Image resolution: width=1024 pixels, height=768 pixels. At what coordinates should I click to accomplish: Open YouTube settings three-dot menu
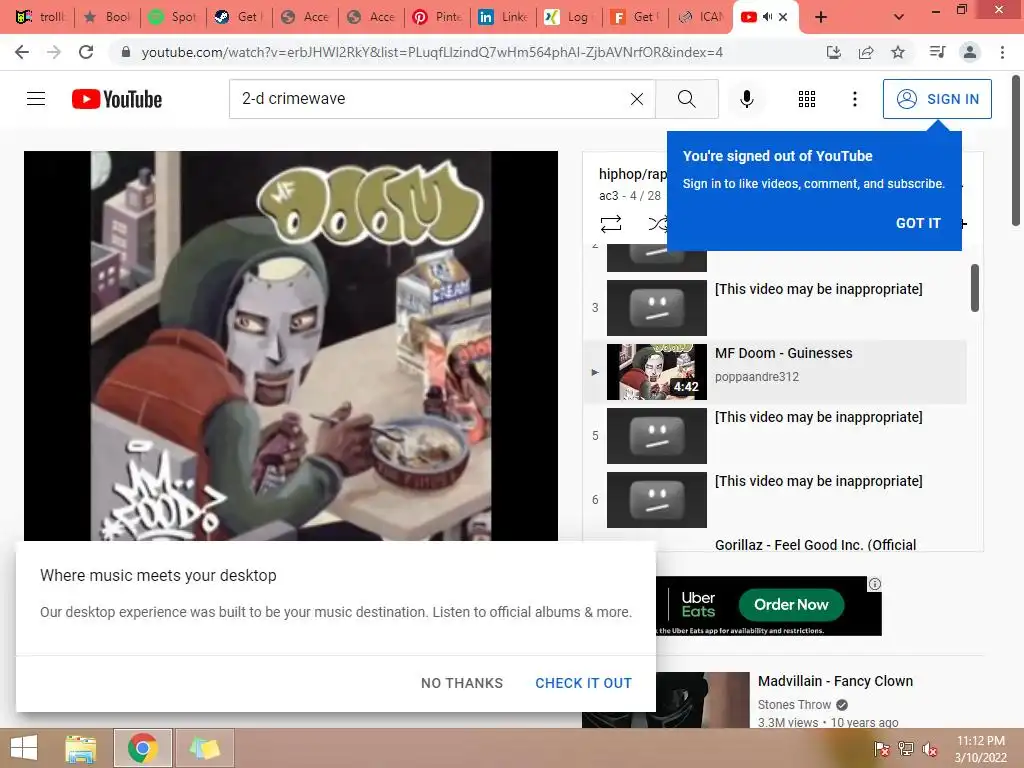click(854, 99)
